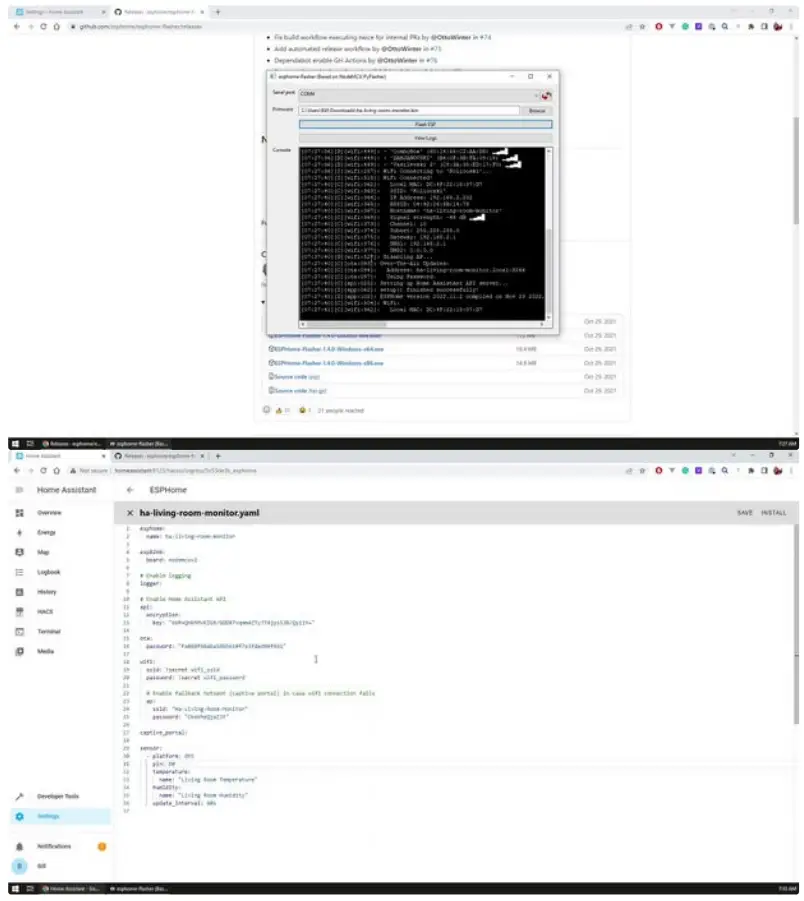
Task: Click the Home Assistant sidebar title
Action: pos(67,490)
